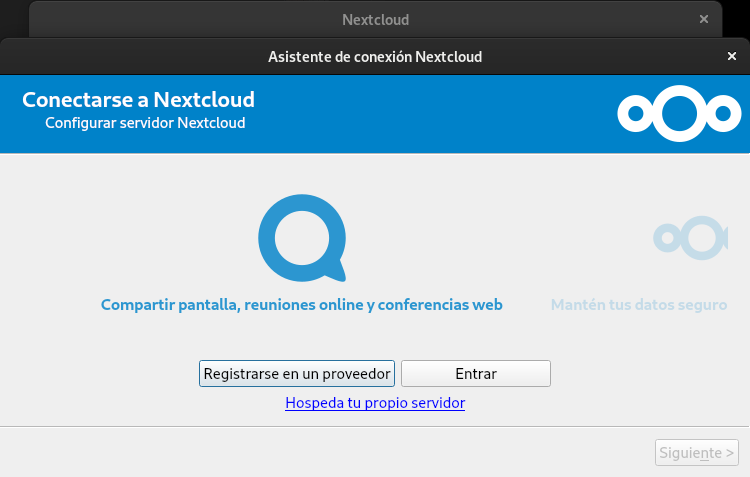Click the Talk speech-bubble slide icon
Viewport: 750px width, 477px height.
point(302,238)
